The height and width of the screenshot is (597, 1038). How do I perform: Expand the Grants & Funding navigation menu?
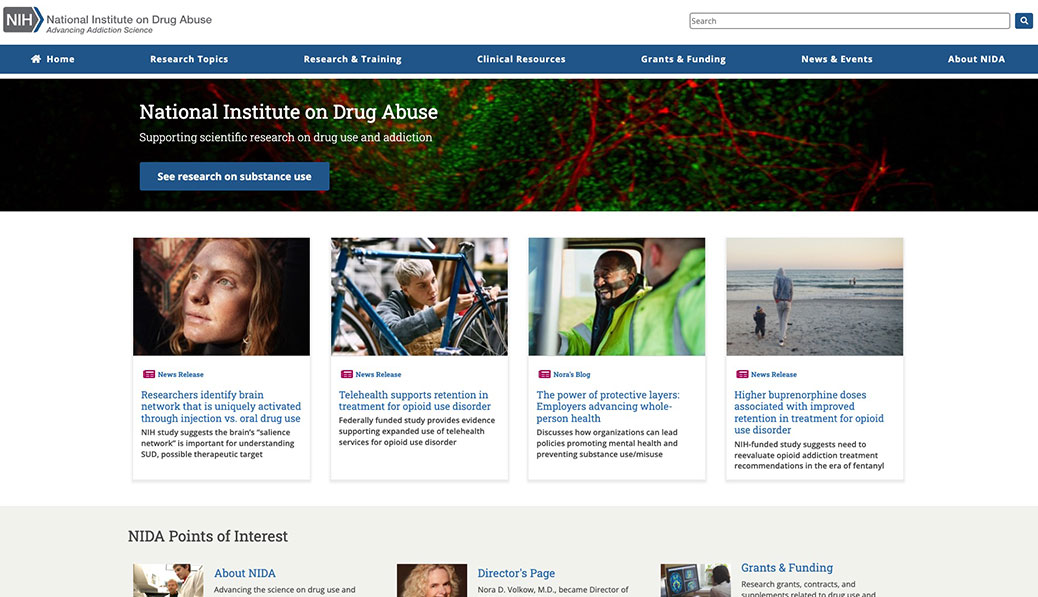click(x=683, y=59)
